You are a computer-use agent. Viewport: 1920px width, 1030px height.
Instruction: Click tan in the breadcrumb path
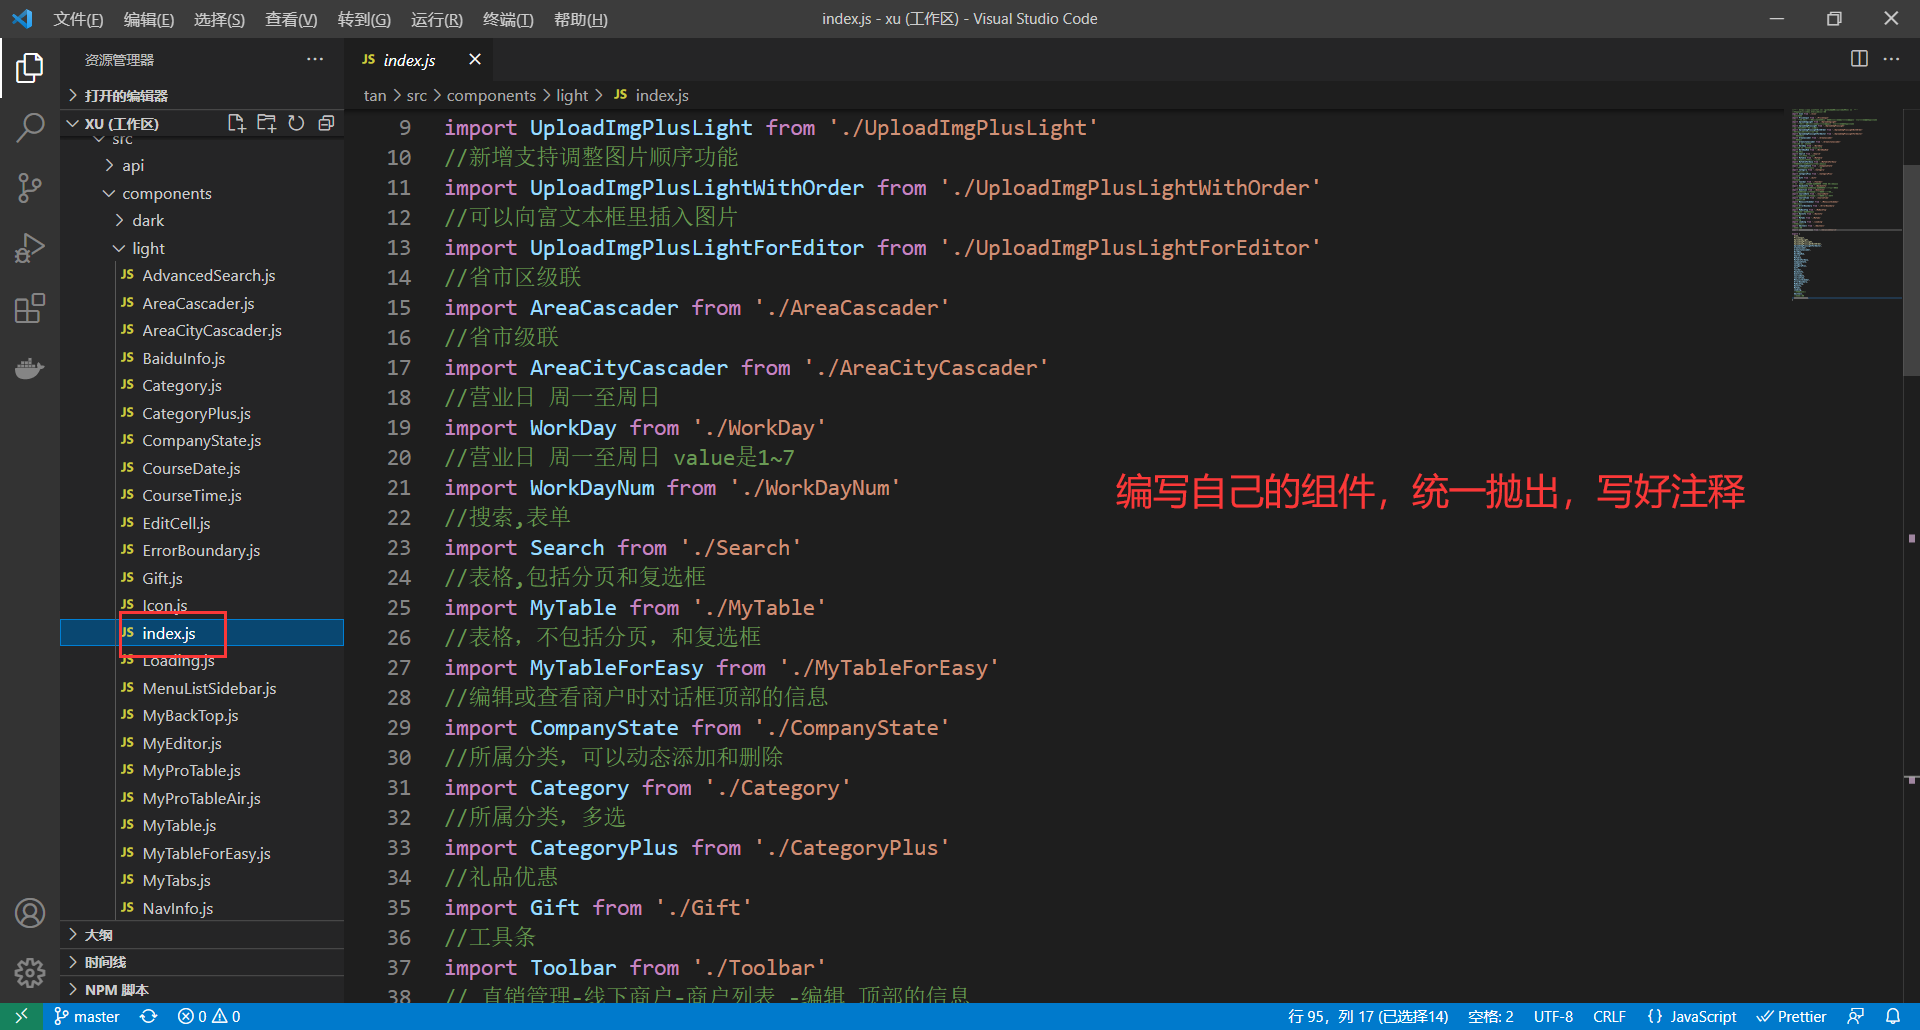click(x=375, y=95)
